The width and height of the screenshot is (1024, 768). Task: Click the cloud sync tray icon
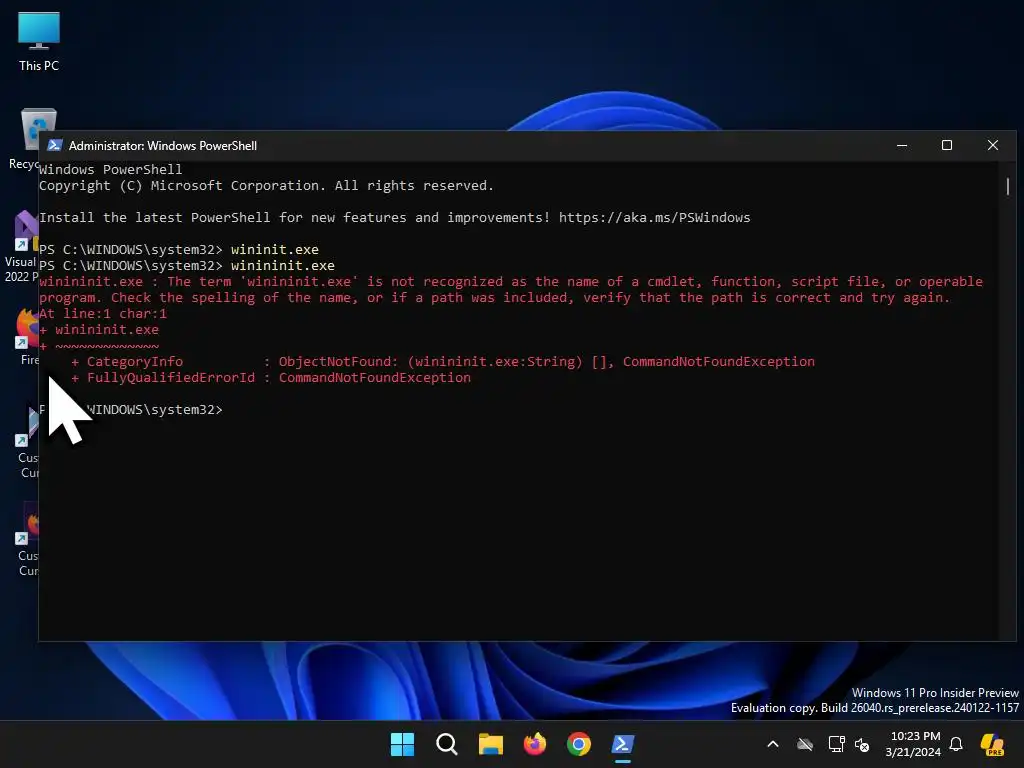point(805,744)
